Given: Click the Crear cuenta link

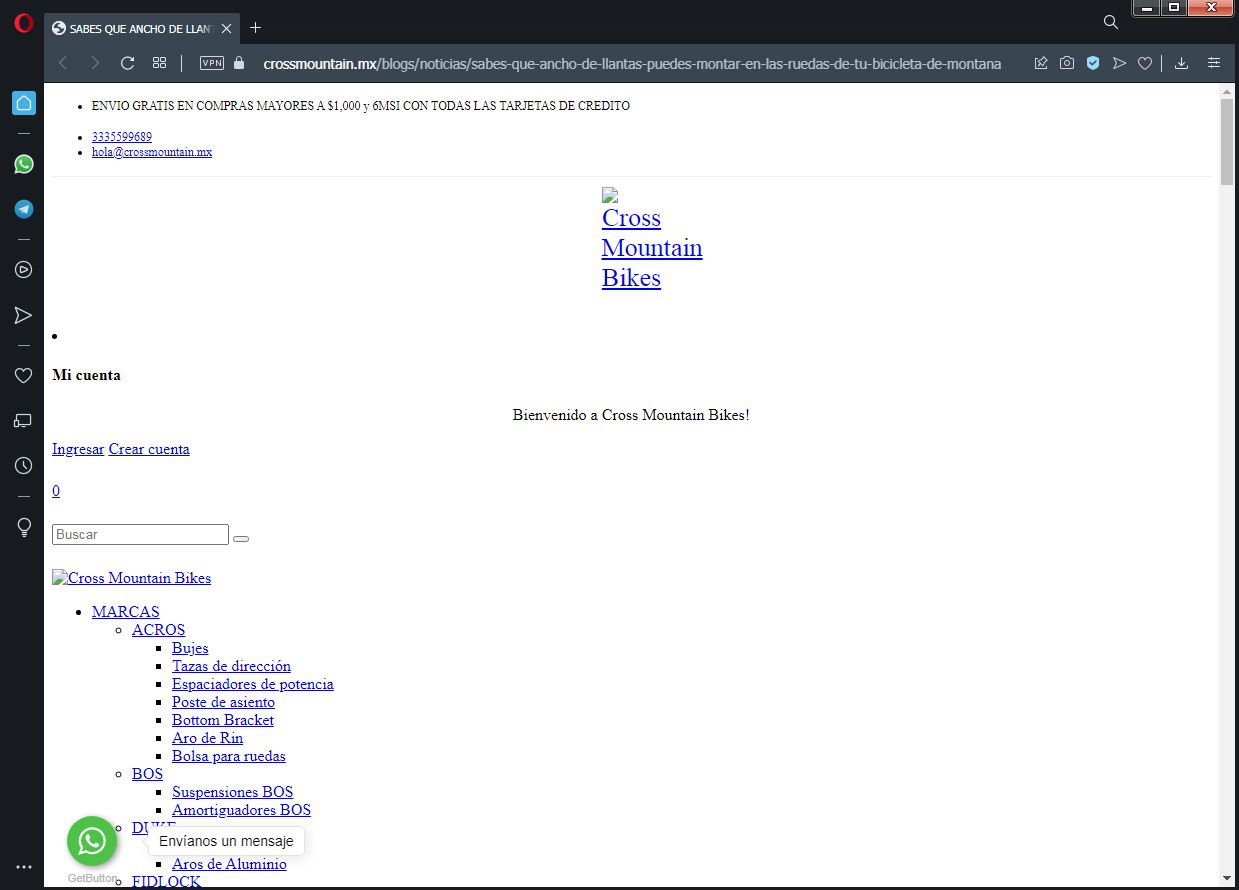Looking at the screenshot, I should click(149, 449).
